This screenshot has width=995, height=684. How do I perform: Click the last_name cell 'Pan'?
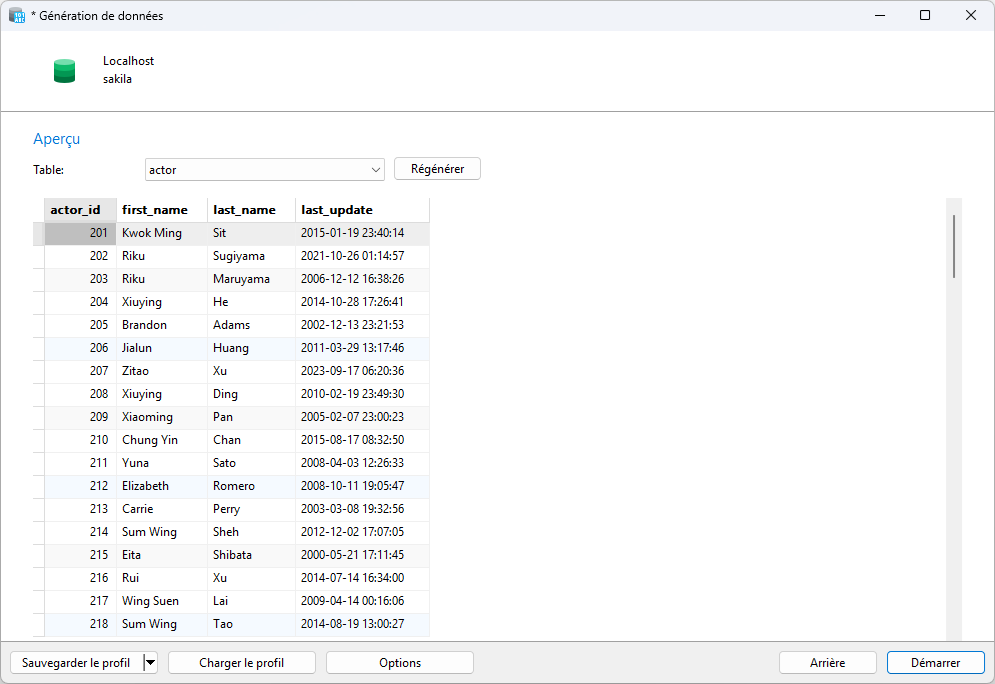point(251,417)
